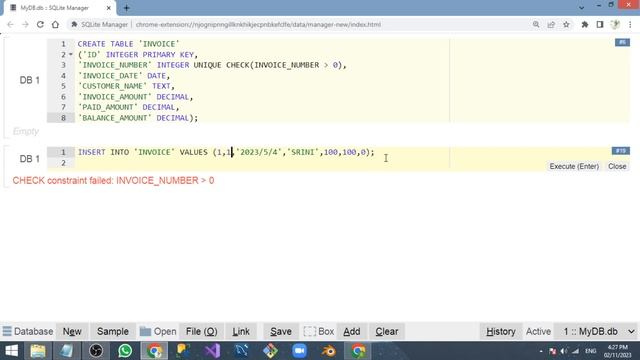
Task: Click the New database button
Action: click(72, 331)
